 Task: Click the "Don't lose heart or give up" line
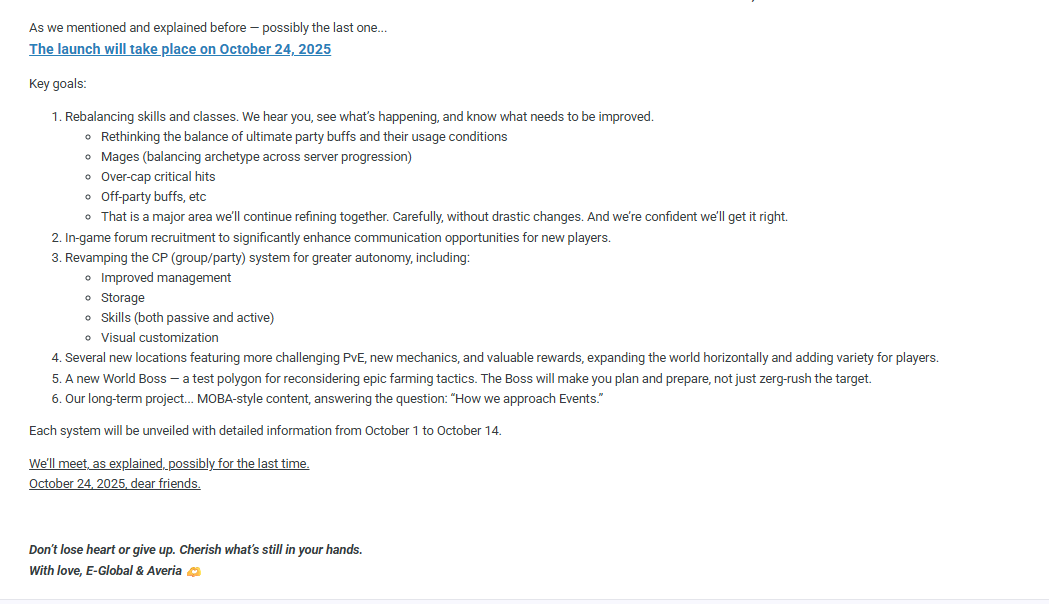pos(196,550)
